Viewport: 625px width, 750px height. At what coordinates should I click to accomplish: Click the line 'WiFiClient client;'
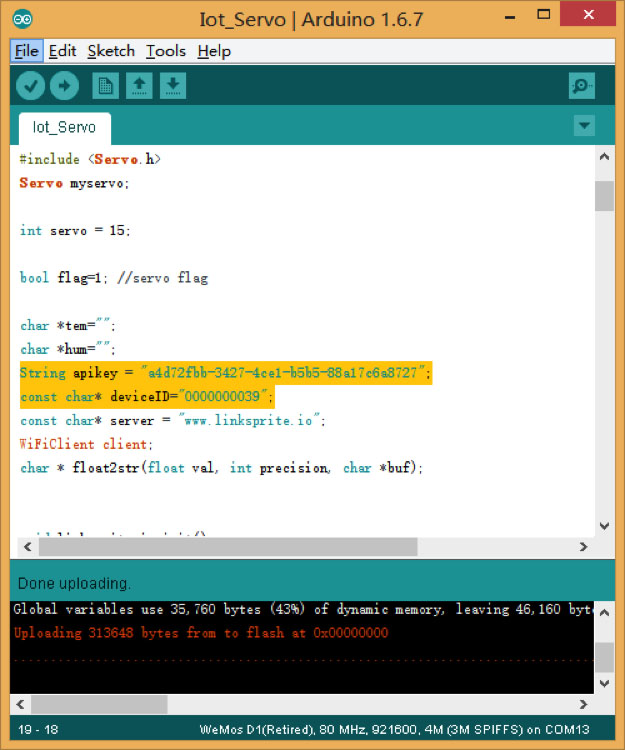pos(86,444)
